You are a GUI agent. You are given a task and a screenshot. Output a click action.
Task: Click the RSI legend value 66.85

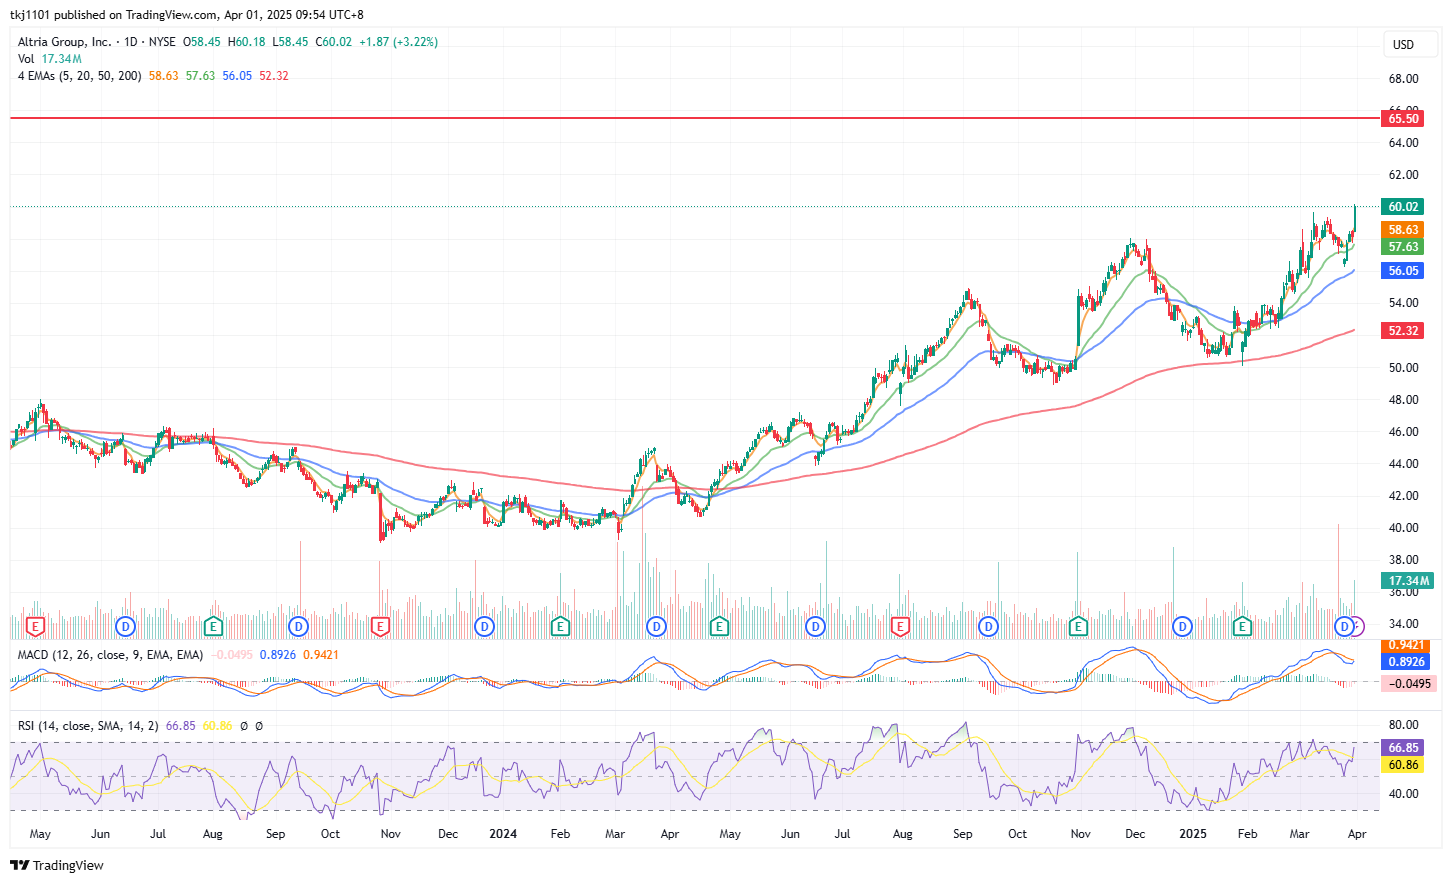[180, 726]
